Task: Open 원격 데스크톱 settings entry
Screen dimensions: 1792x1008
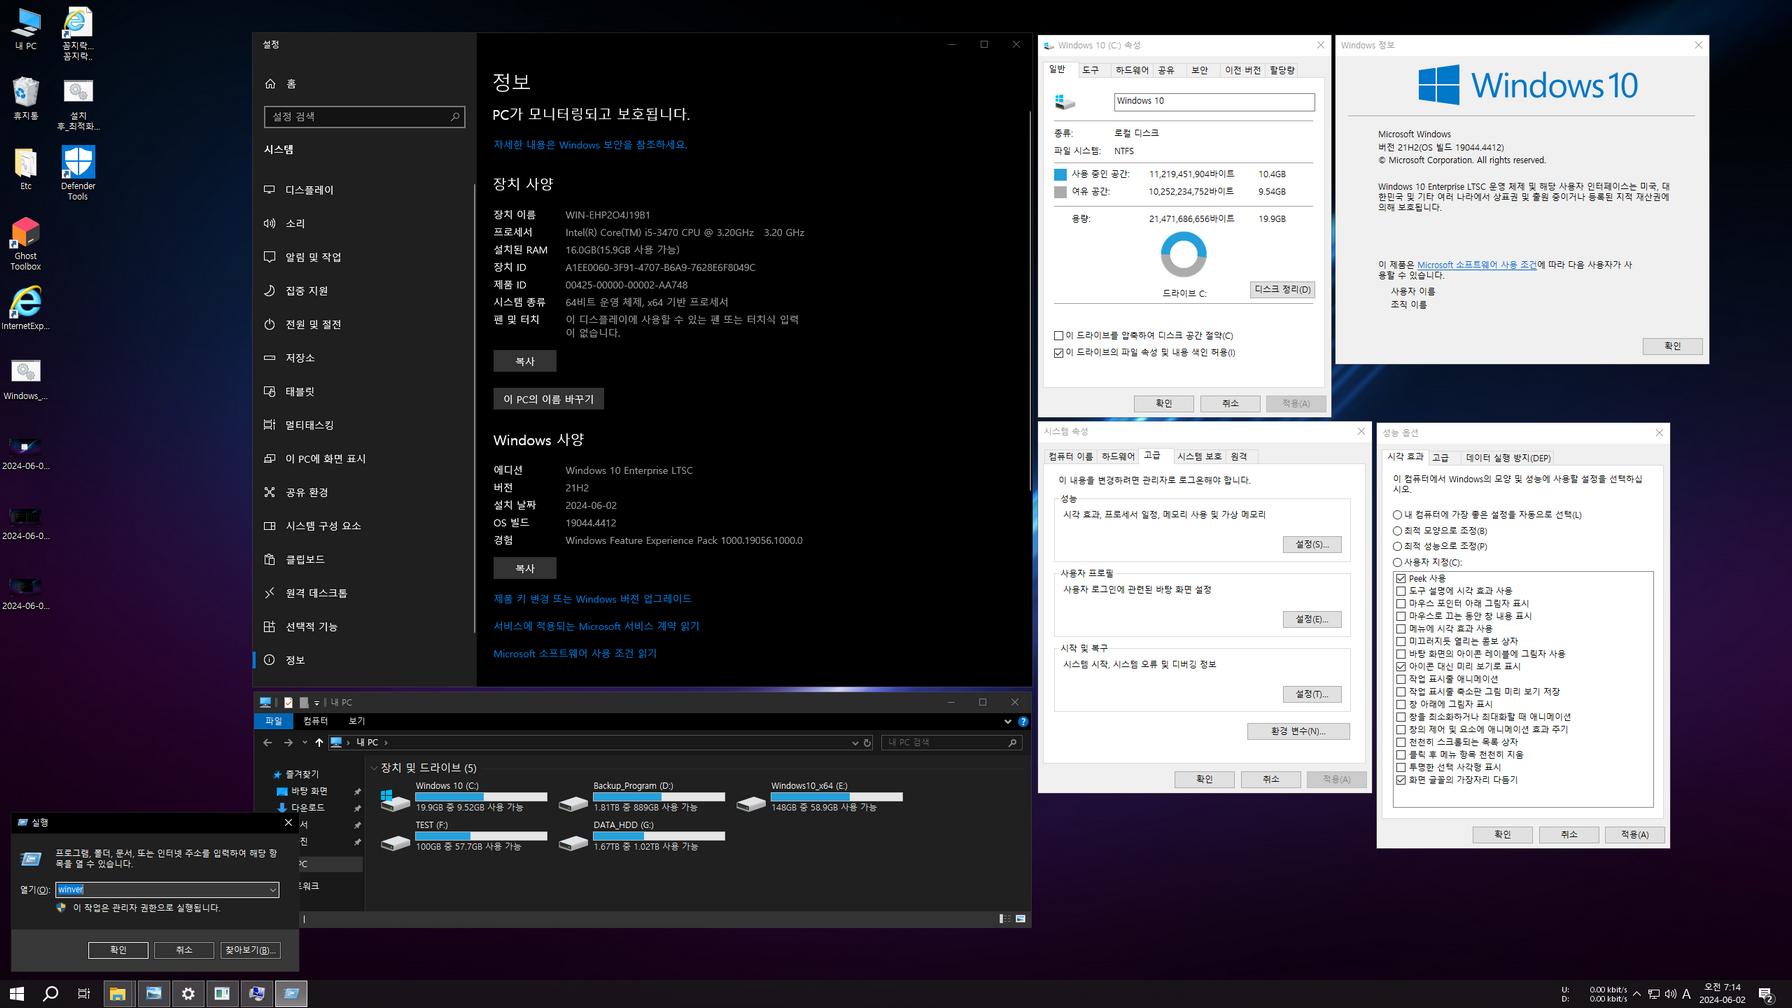Action: pyautogui.click(x=316, y=593)
